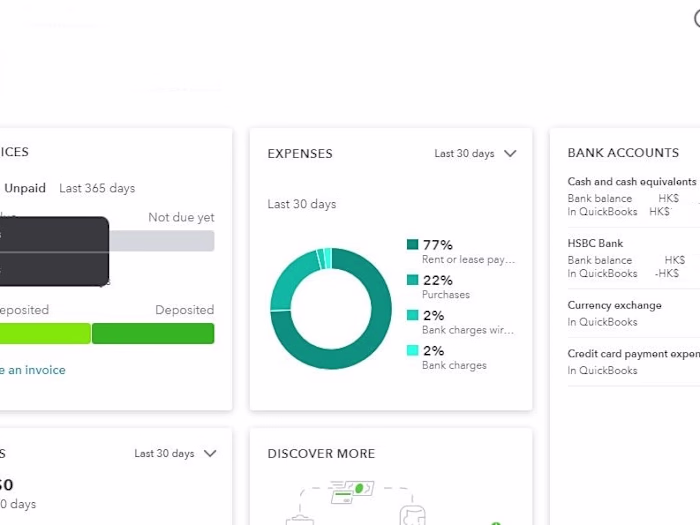
Task: Click the 77% Rent or lease legend swatch
Action: 412,244
